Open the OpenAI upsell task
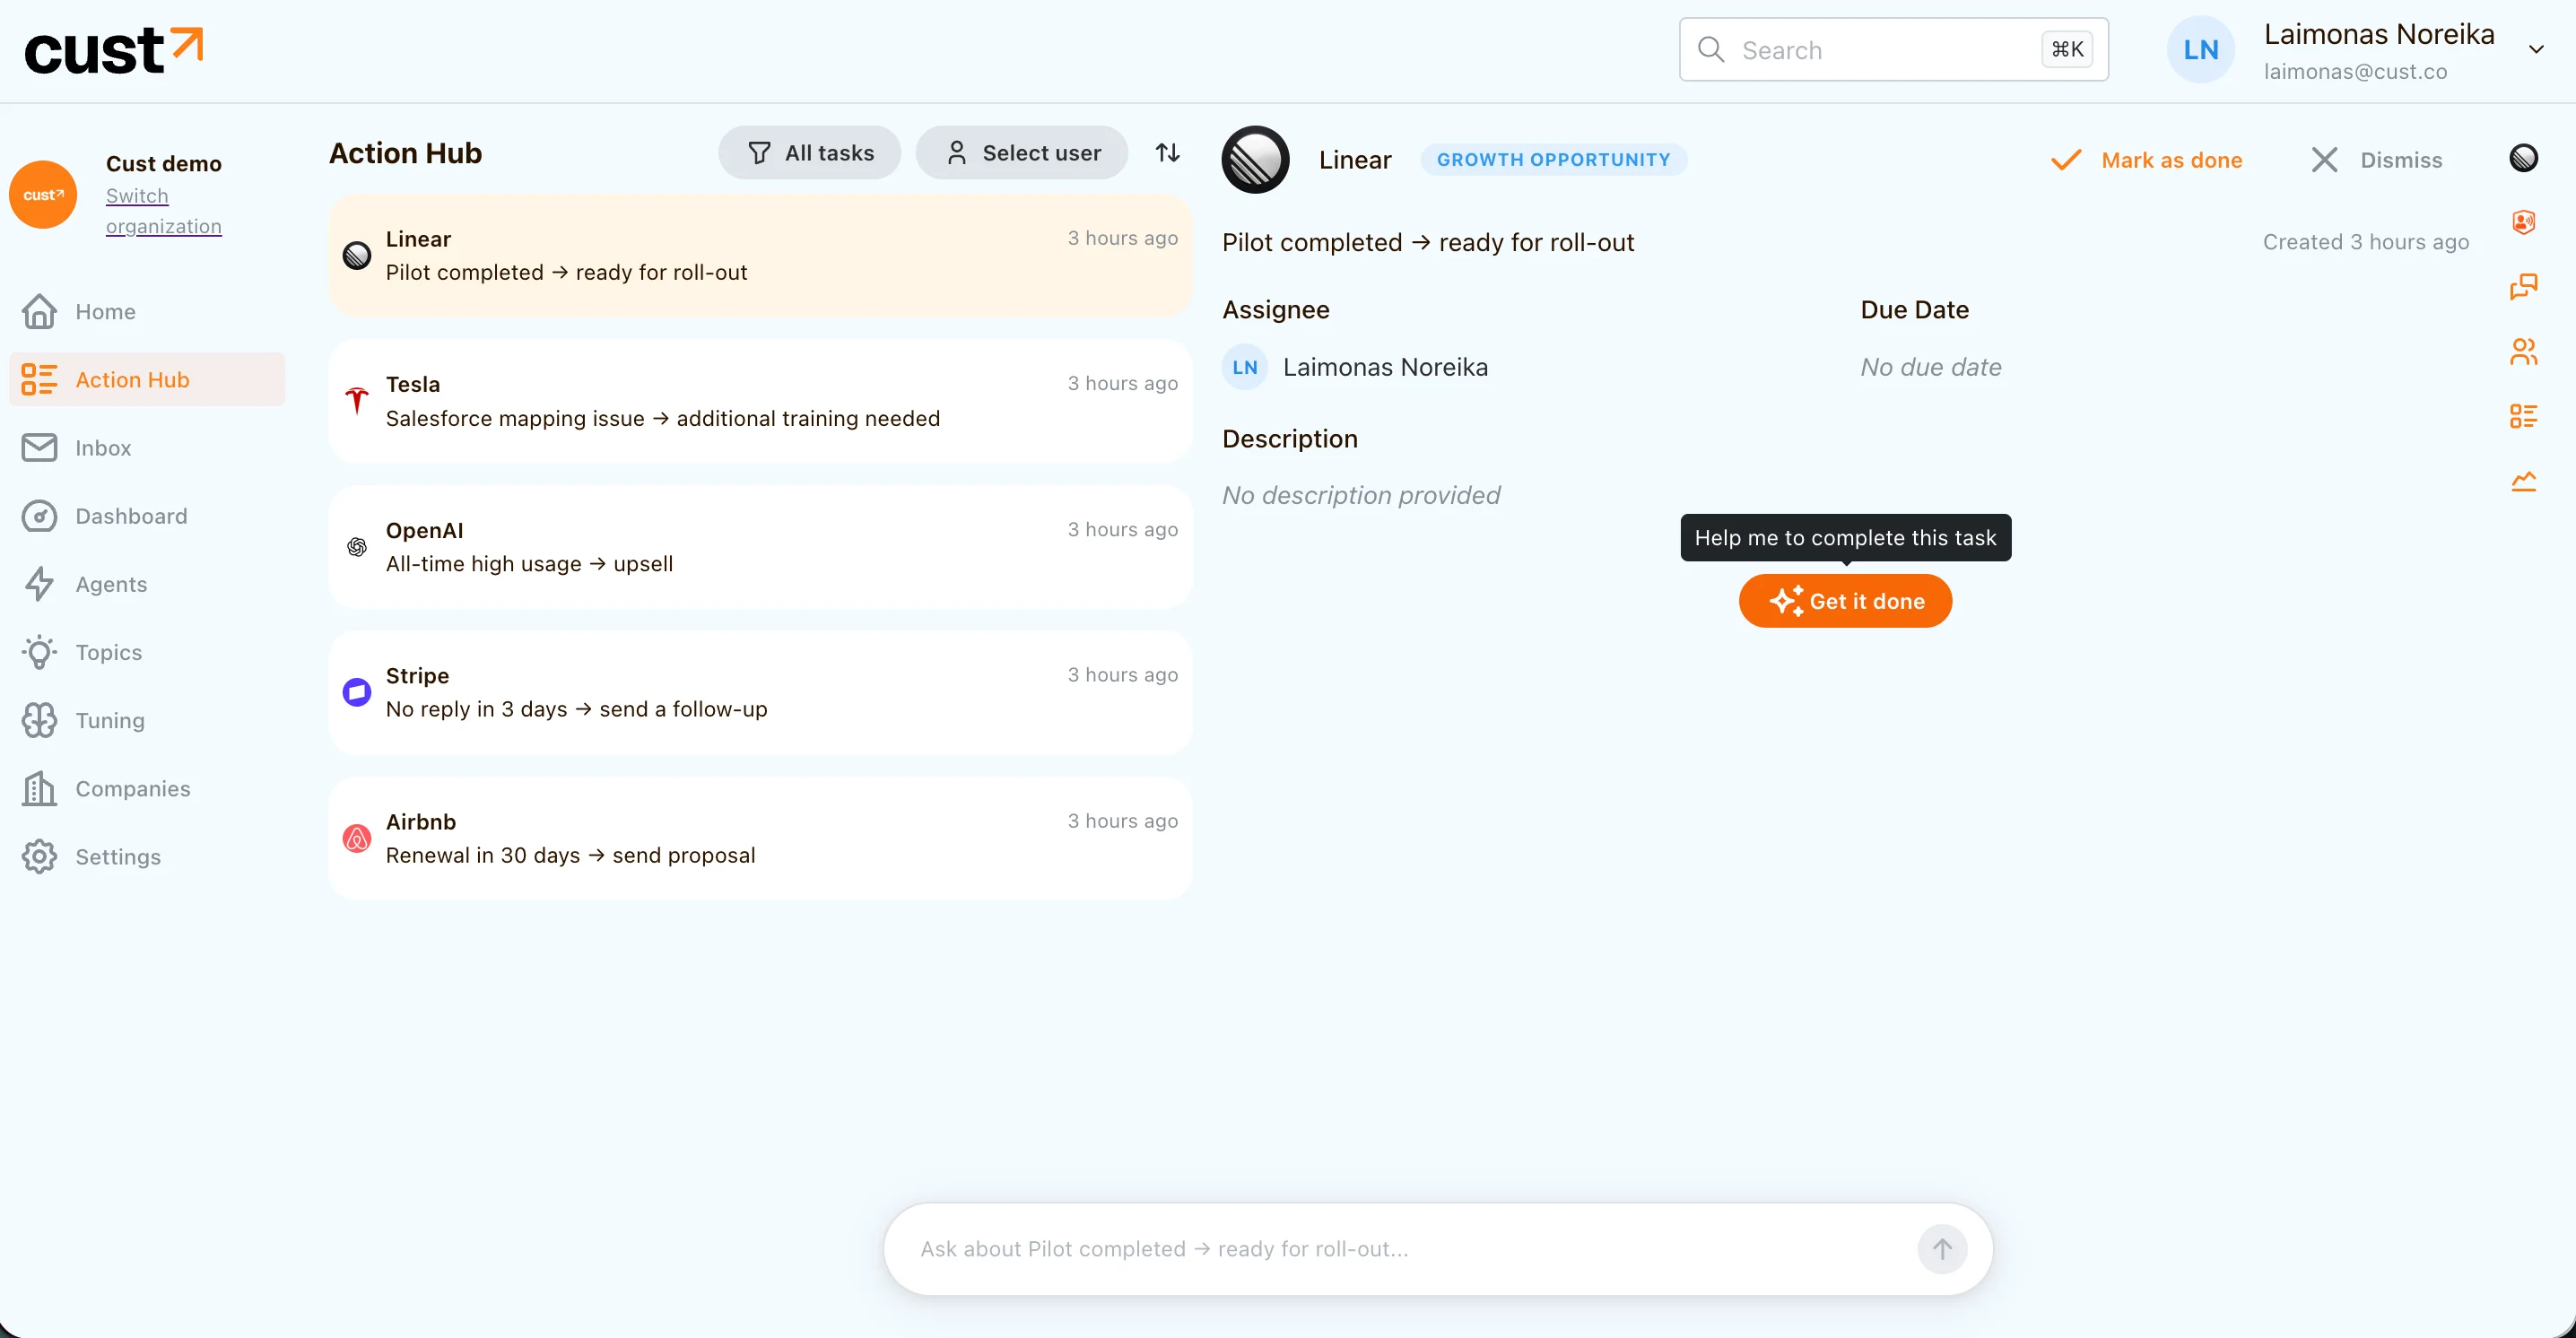Viewport: 2576px width, 1338px height. (760, 547)
